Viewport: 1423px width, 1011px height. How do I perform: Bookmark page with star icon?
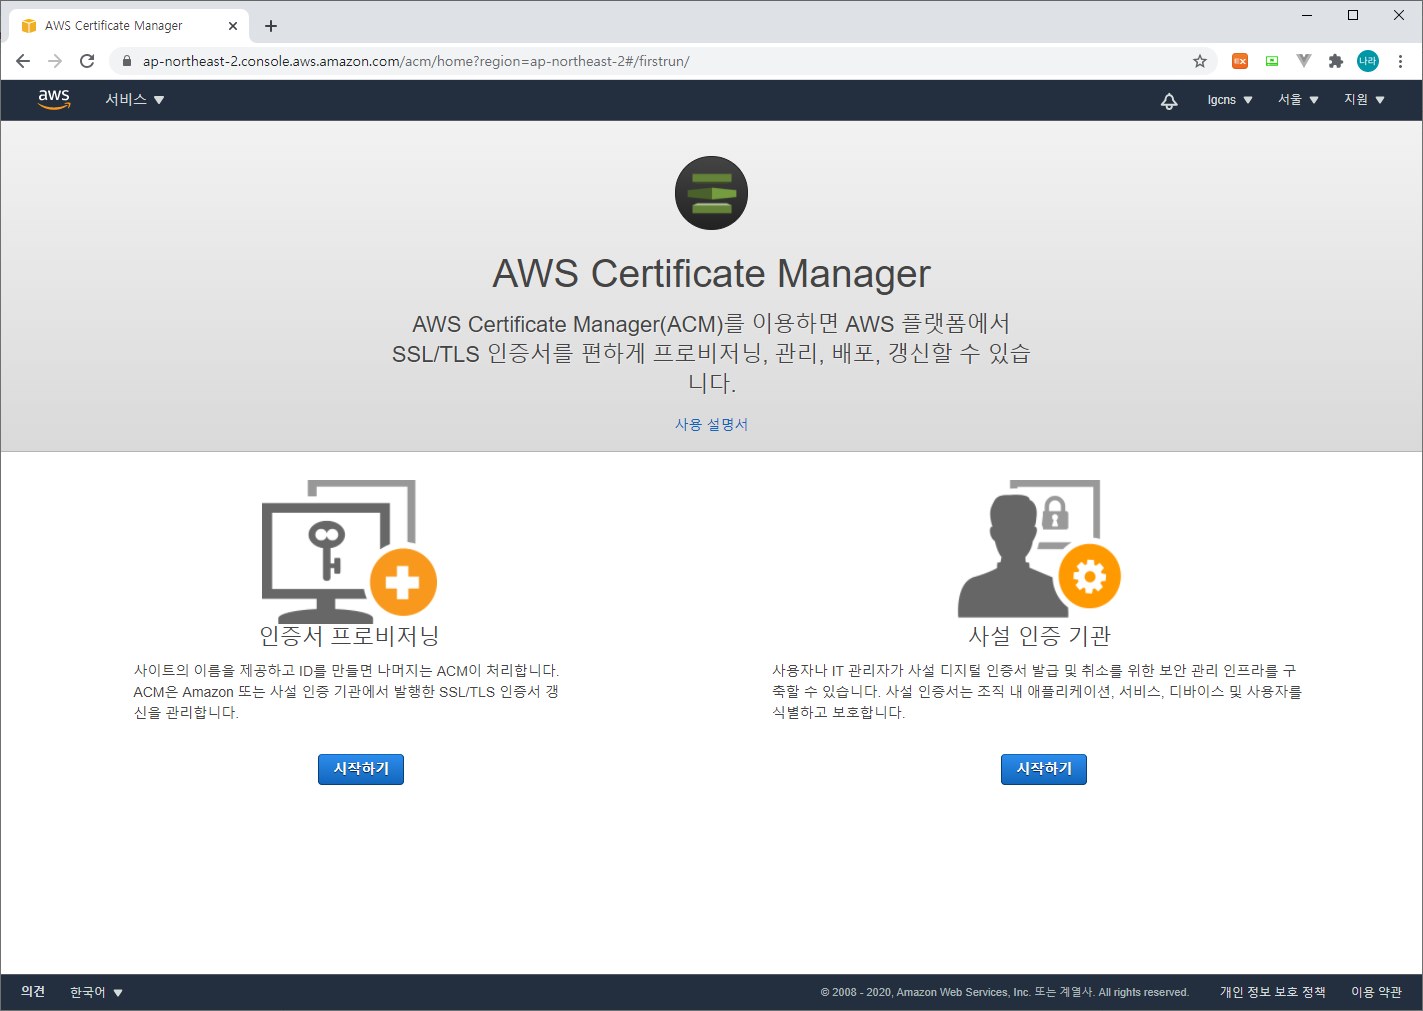coord(1200,61)
